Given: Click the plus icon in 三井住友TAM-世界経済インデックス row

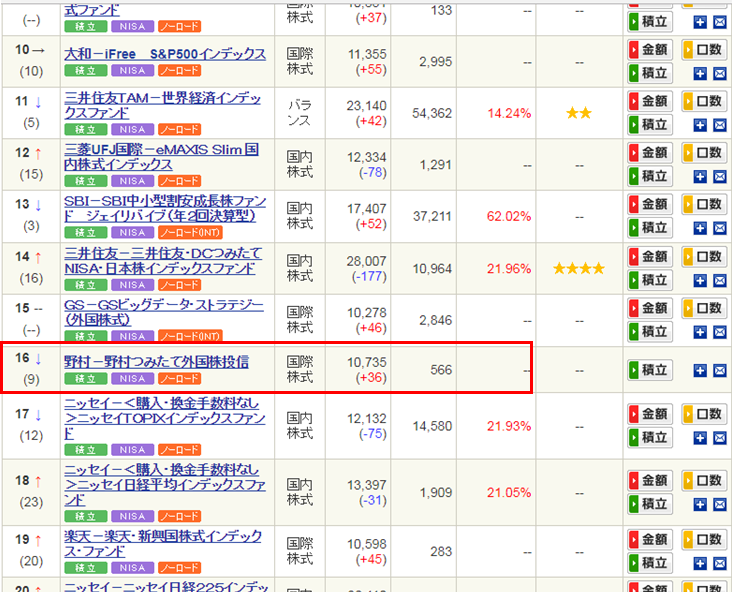Looking at the screenshot, I should click(700, 125).
